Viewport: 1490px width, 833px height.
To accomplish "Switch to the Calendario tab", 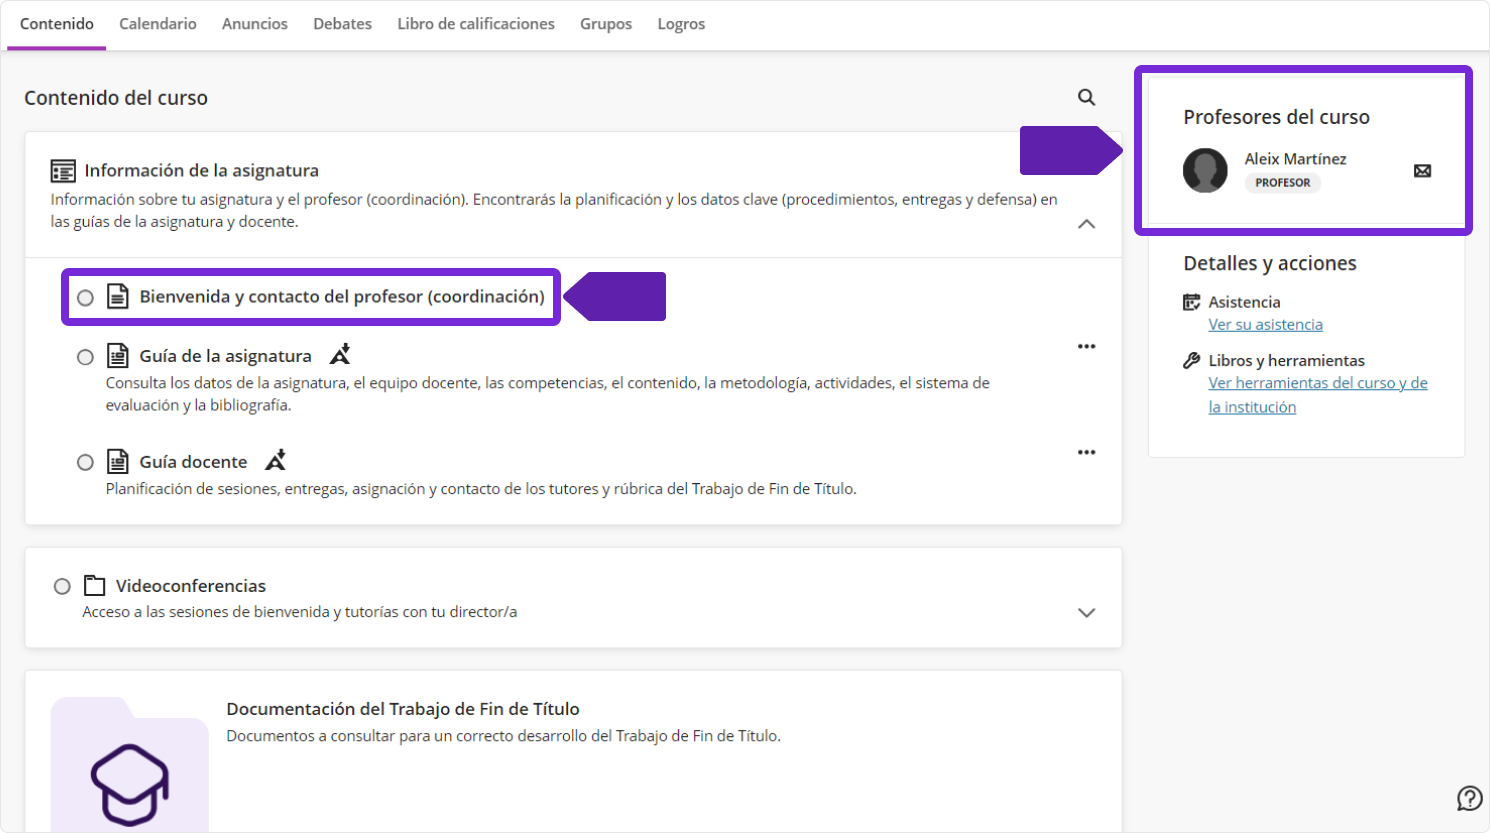I will (x=158, y=24).
